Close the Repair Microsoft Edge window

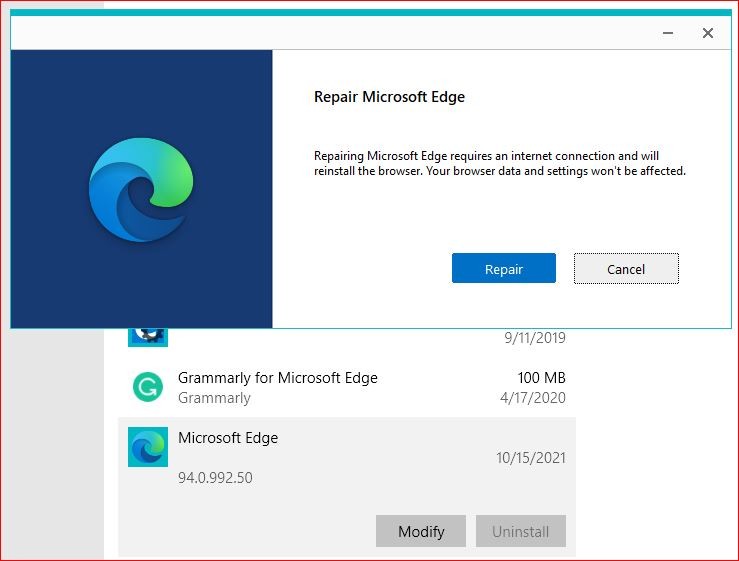(x=707, y=33)
